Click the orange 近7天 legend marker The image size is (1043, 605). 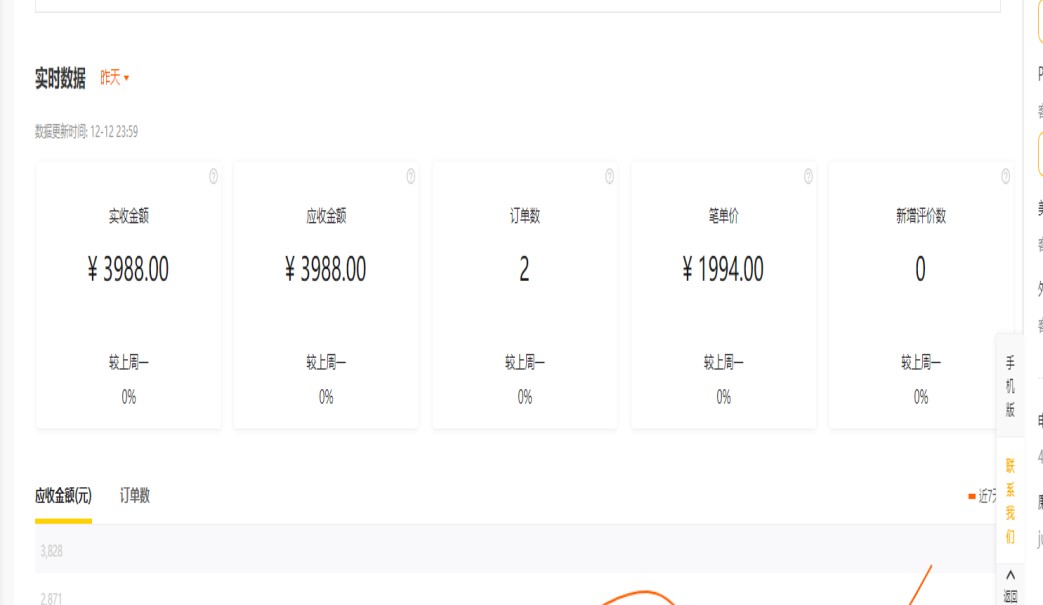(x=971, y=496)
